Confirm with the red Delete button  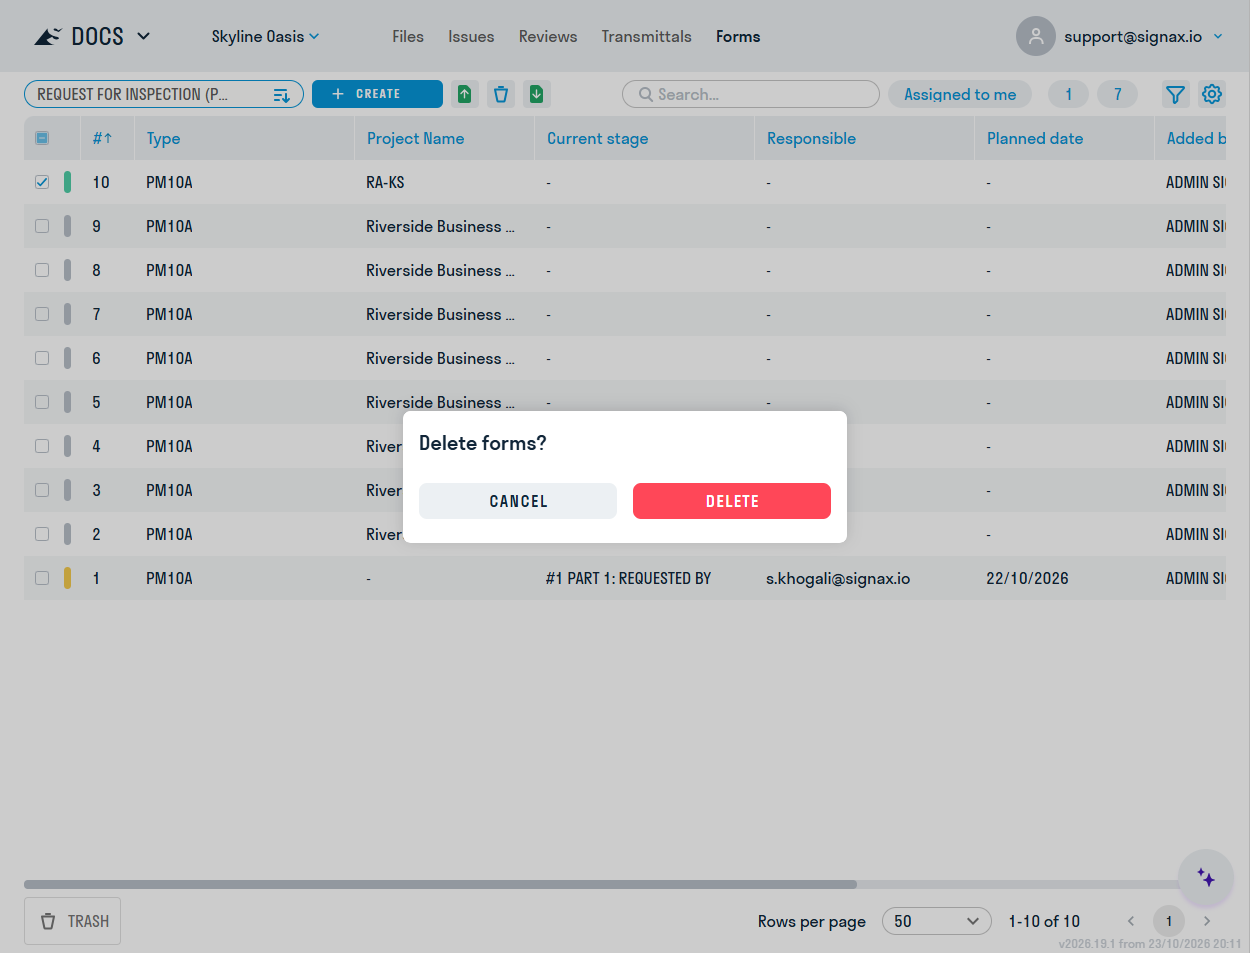(x=732, y=501)
